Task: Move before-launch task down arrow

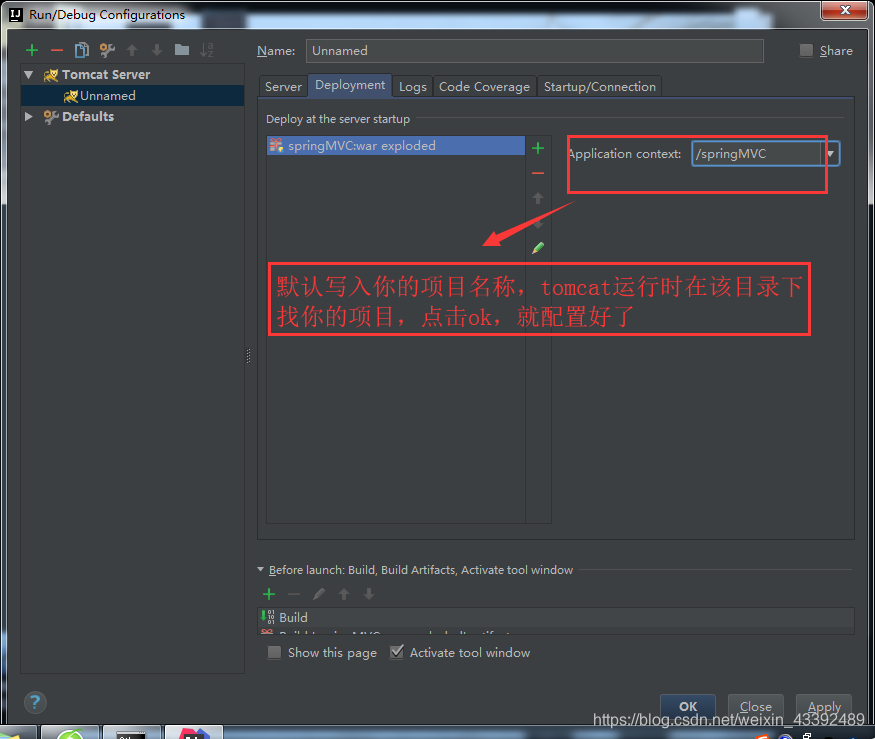Action: coord(369,594)
